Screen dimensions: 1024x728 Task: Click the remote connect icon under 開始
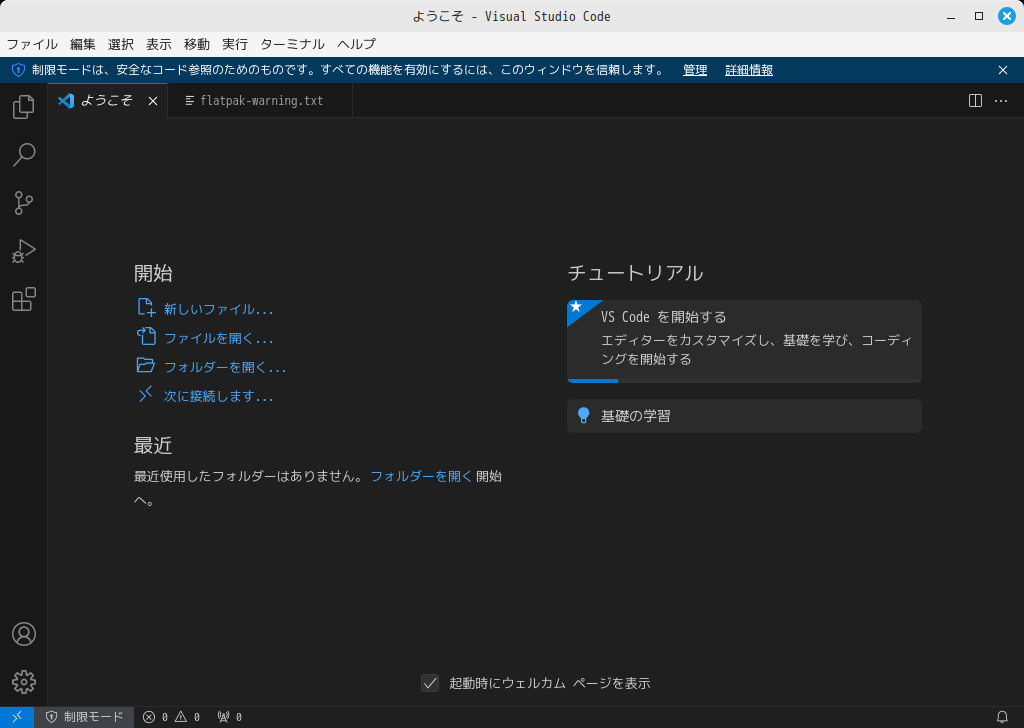click(x=146, y=394)
